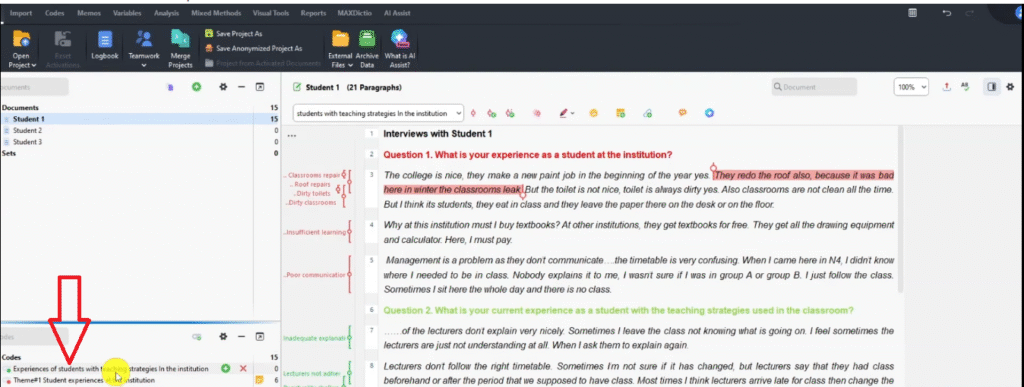Click the AB spell check icon
Image resolution: width=1024 pixels, height=387 pixels.
[x=965, y=87]
